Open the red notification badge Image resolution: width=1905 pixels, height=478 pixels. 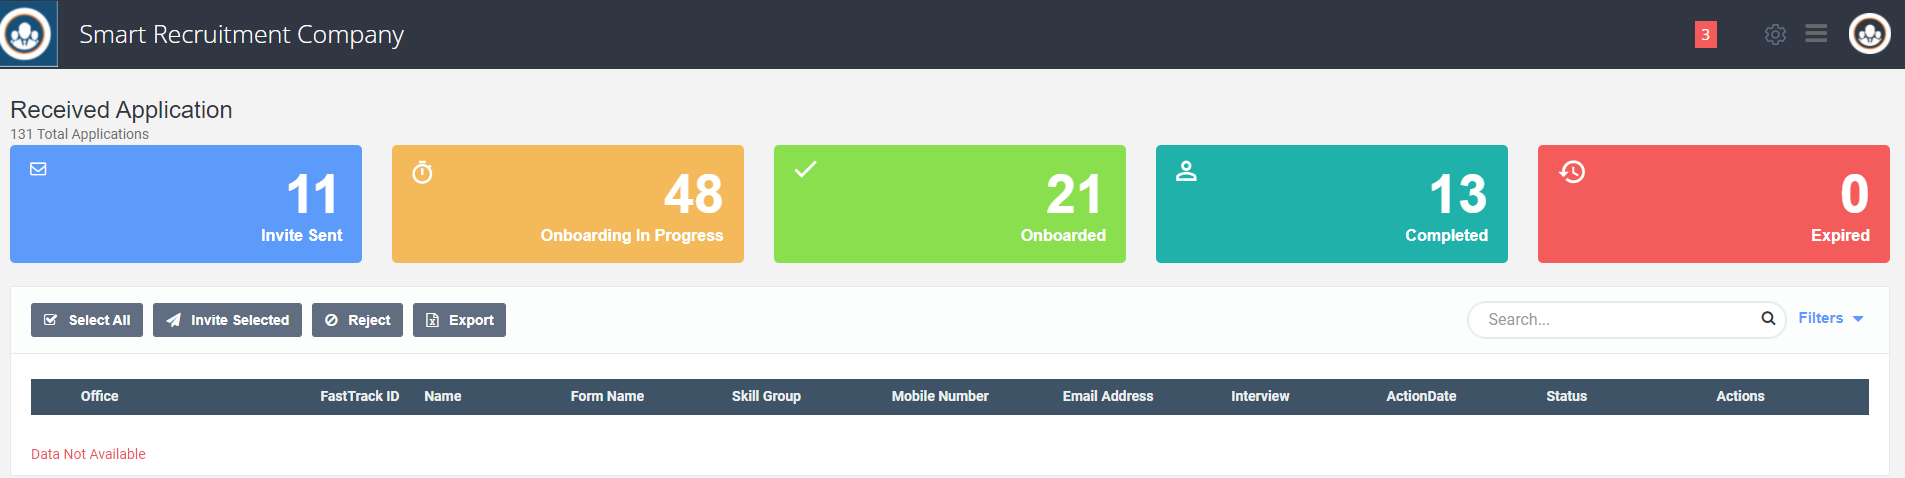1705,34
